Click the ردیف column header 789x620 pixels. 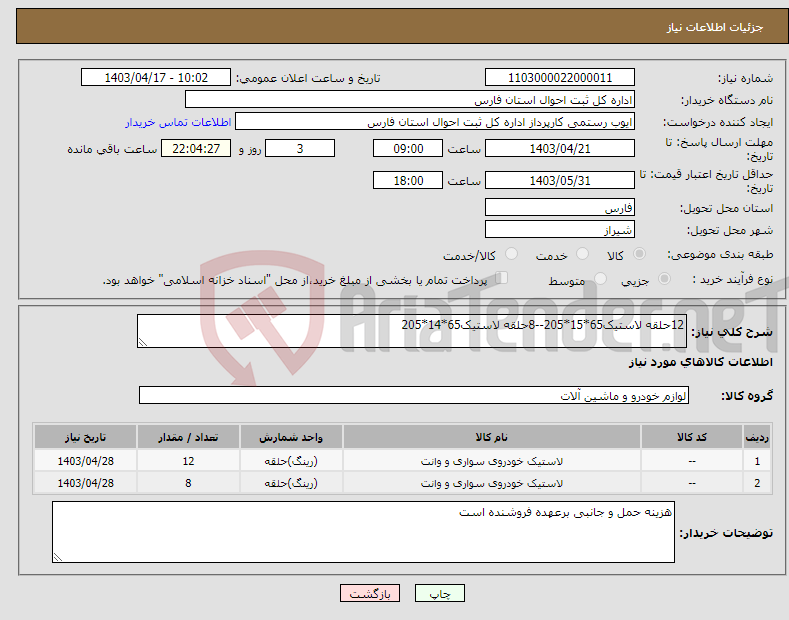coord(757,437)
